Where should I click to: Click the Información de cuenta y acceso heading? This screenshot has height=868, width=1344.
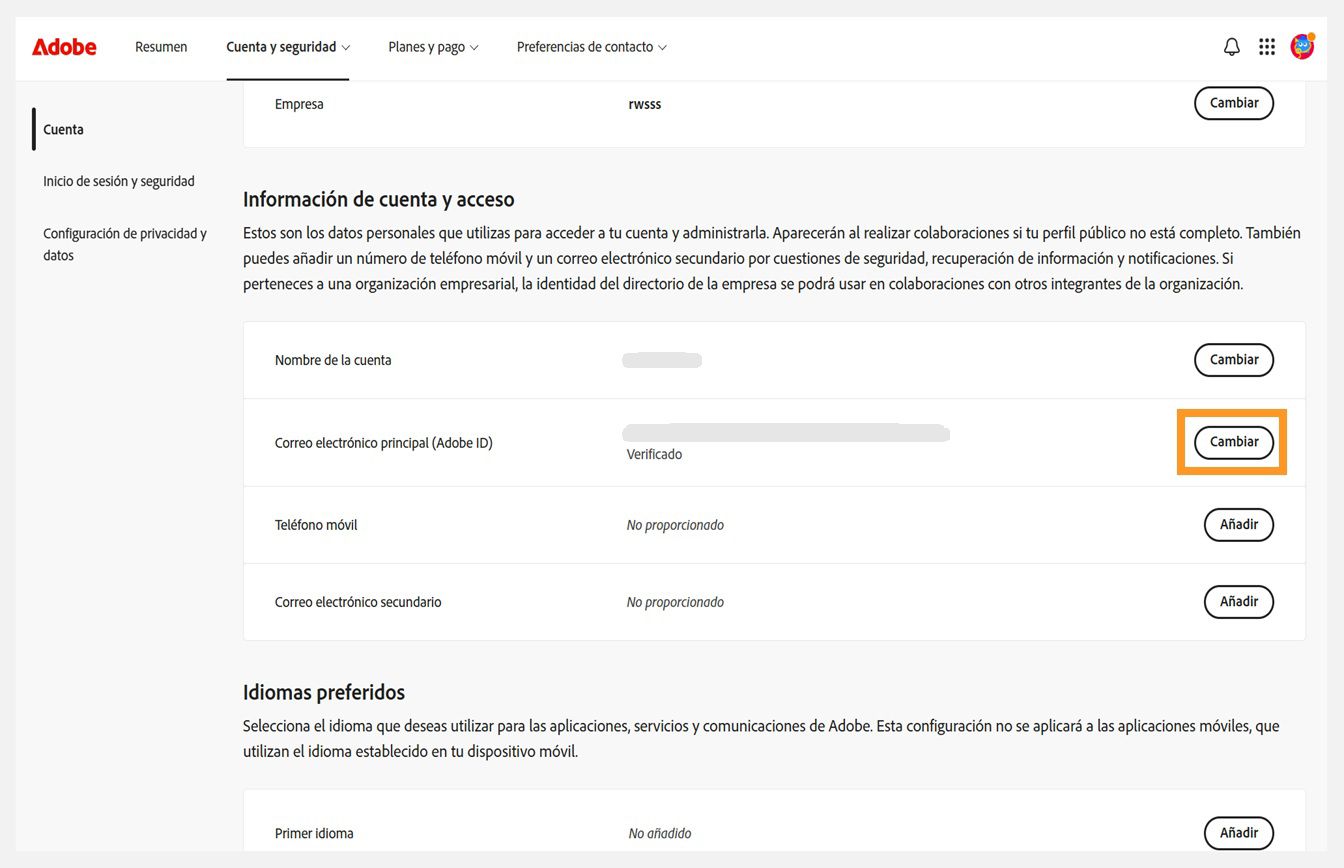tap(378, 199)
